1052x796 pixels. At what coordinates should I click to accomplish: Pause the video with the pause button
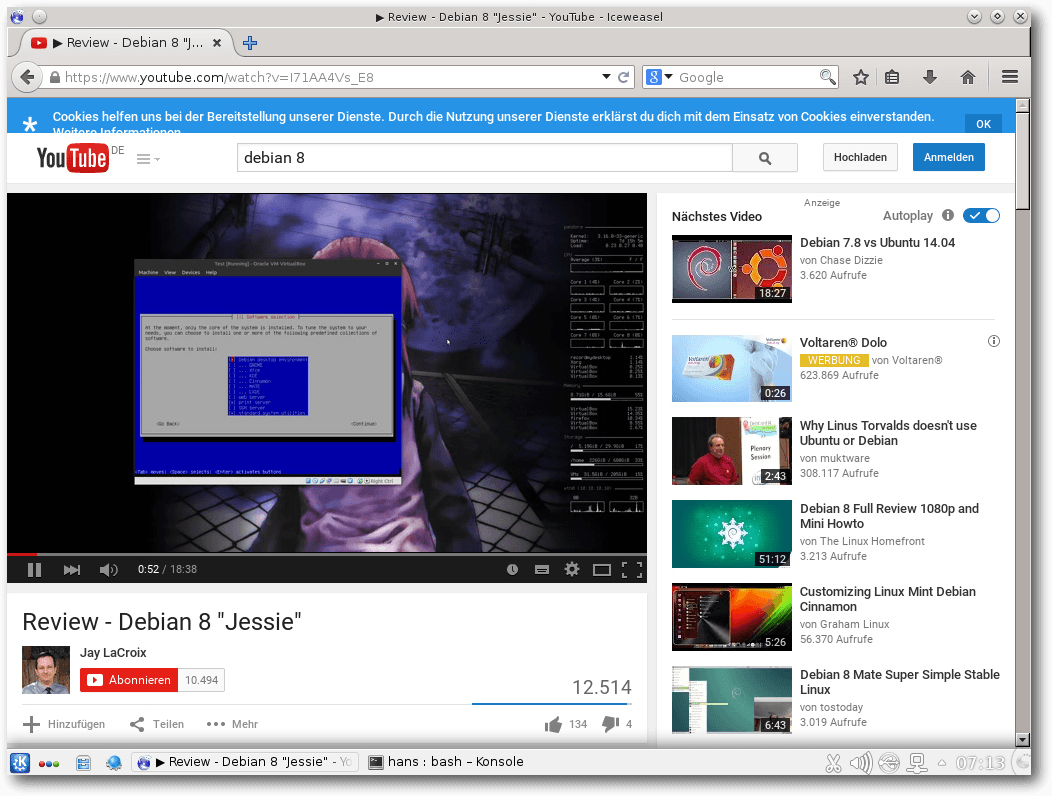pyautogui.click(x=34, y=570)
